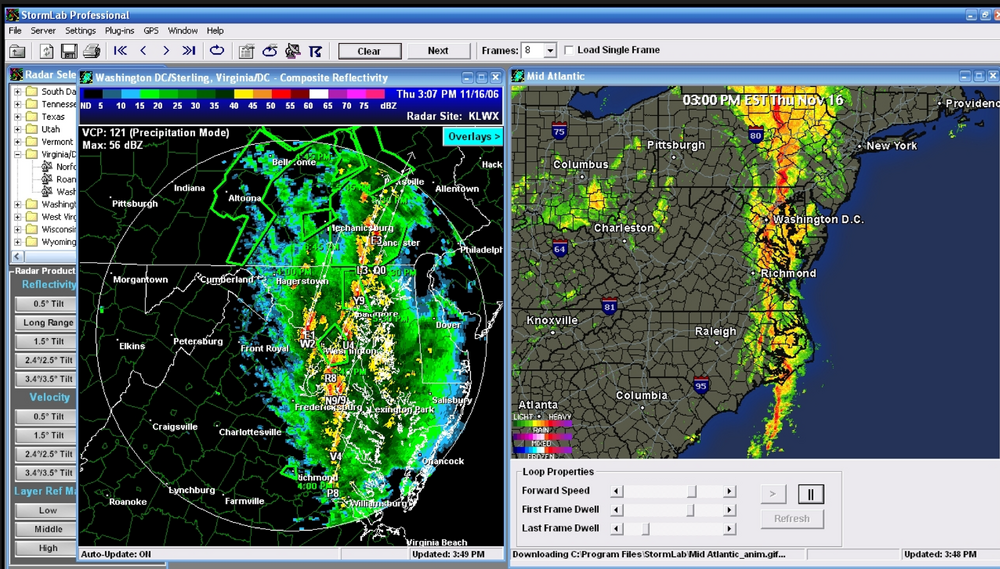Click the loop animation icon
The image size is (1000, 569).
[x=217, y=51]
